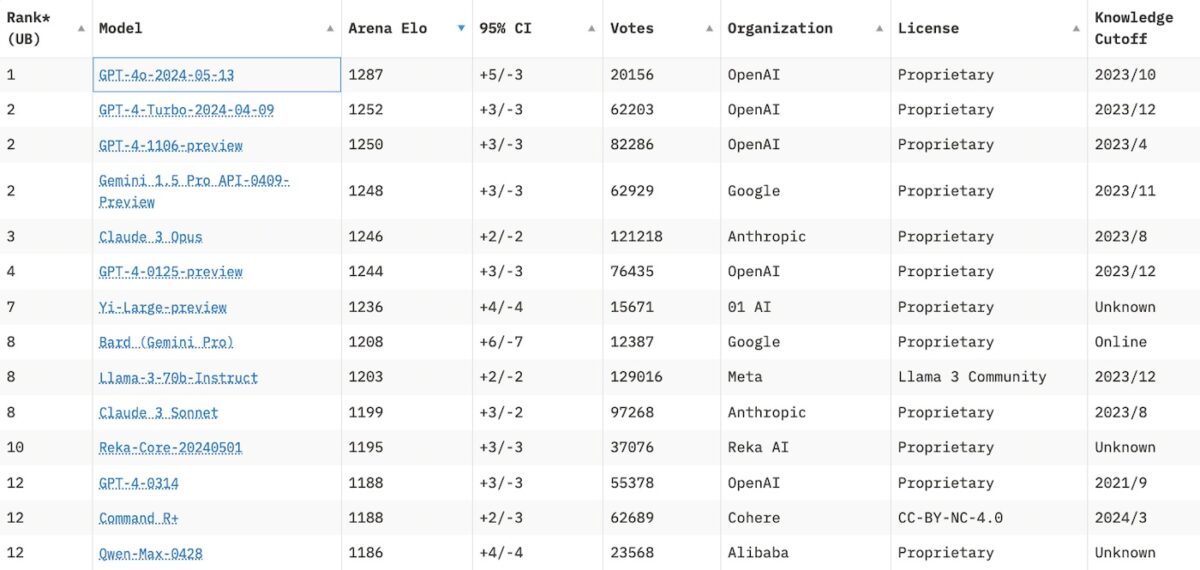
Task: Open the Reka-Core-20240501 link
Action: (x=170, y=447)
